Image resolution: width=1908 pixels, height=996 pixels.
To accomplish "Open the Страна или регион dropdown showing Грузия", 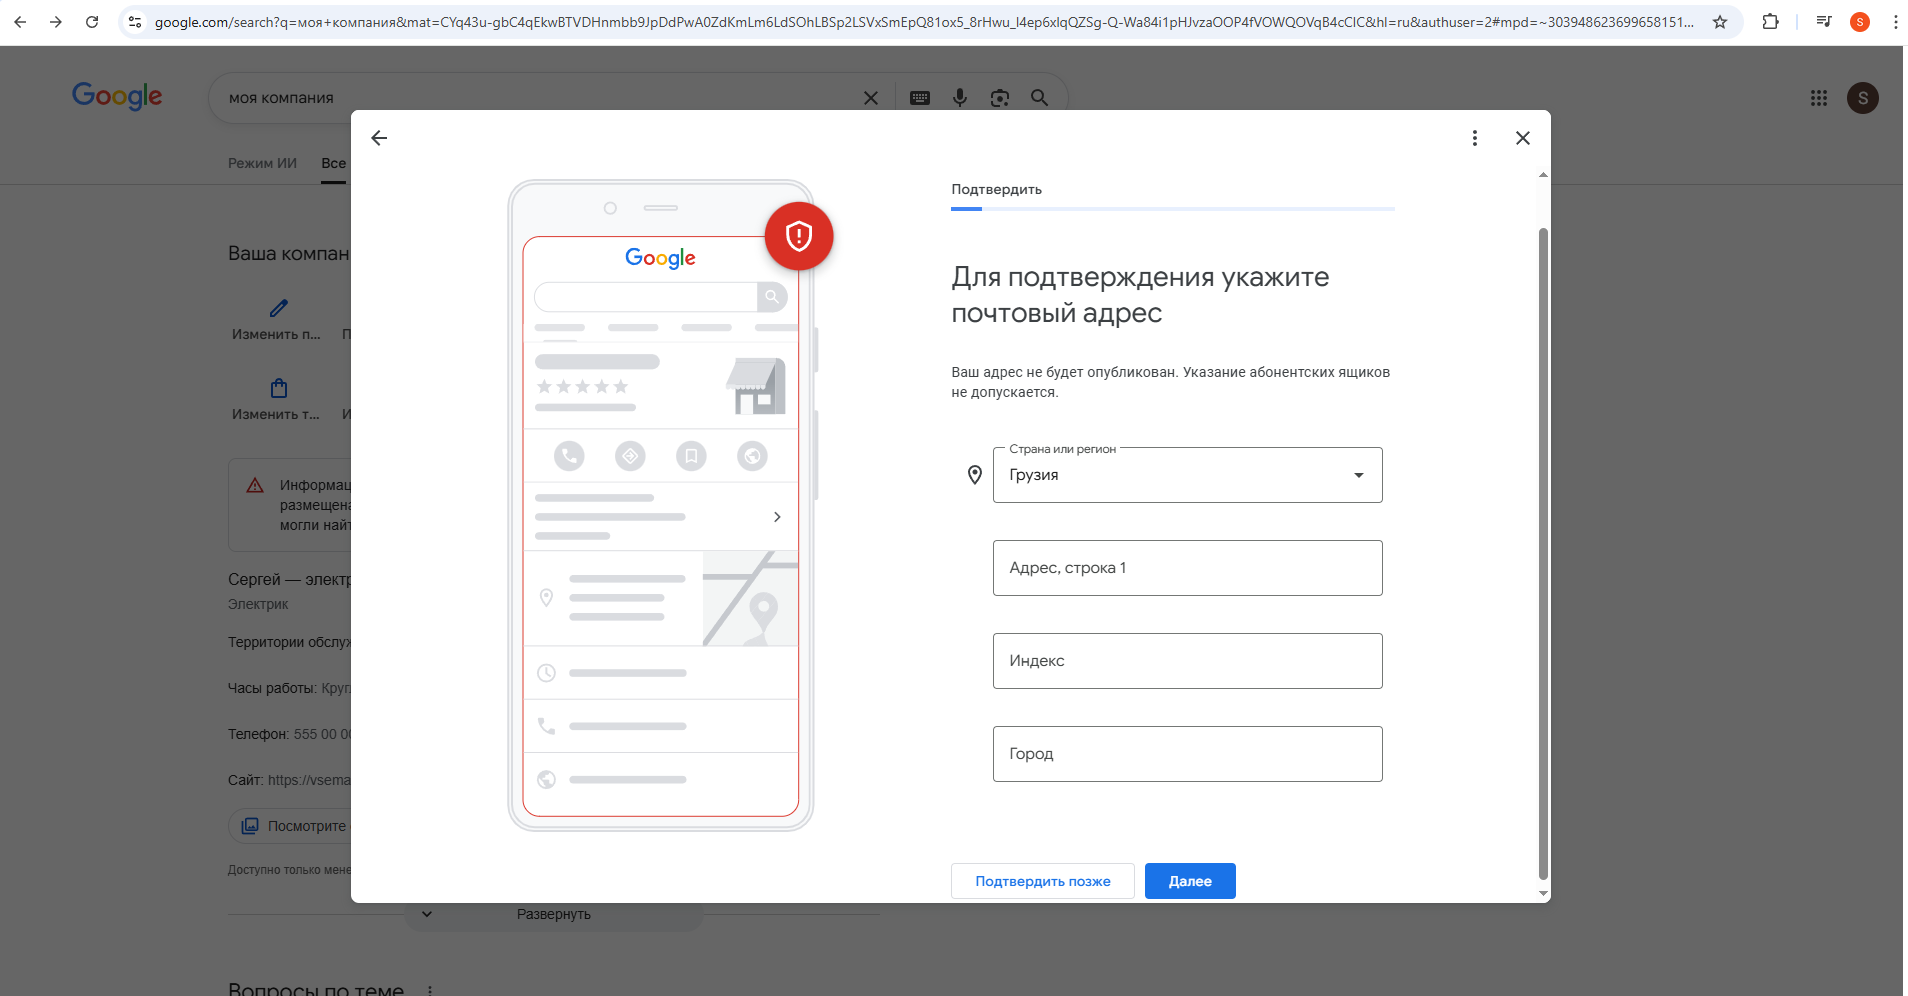I will coord(1187,475).
